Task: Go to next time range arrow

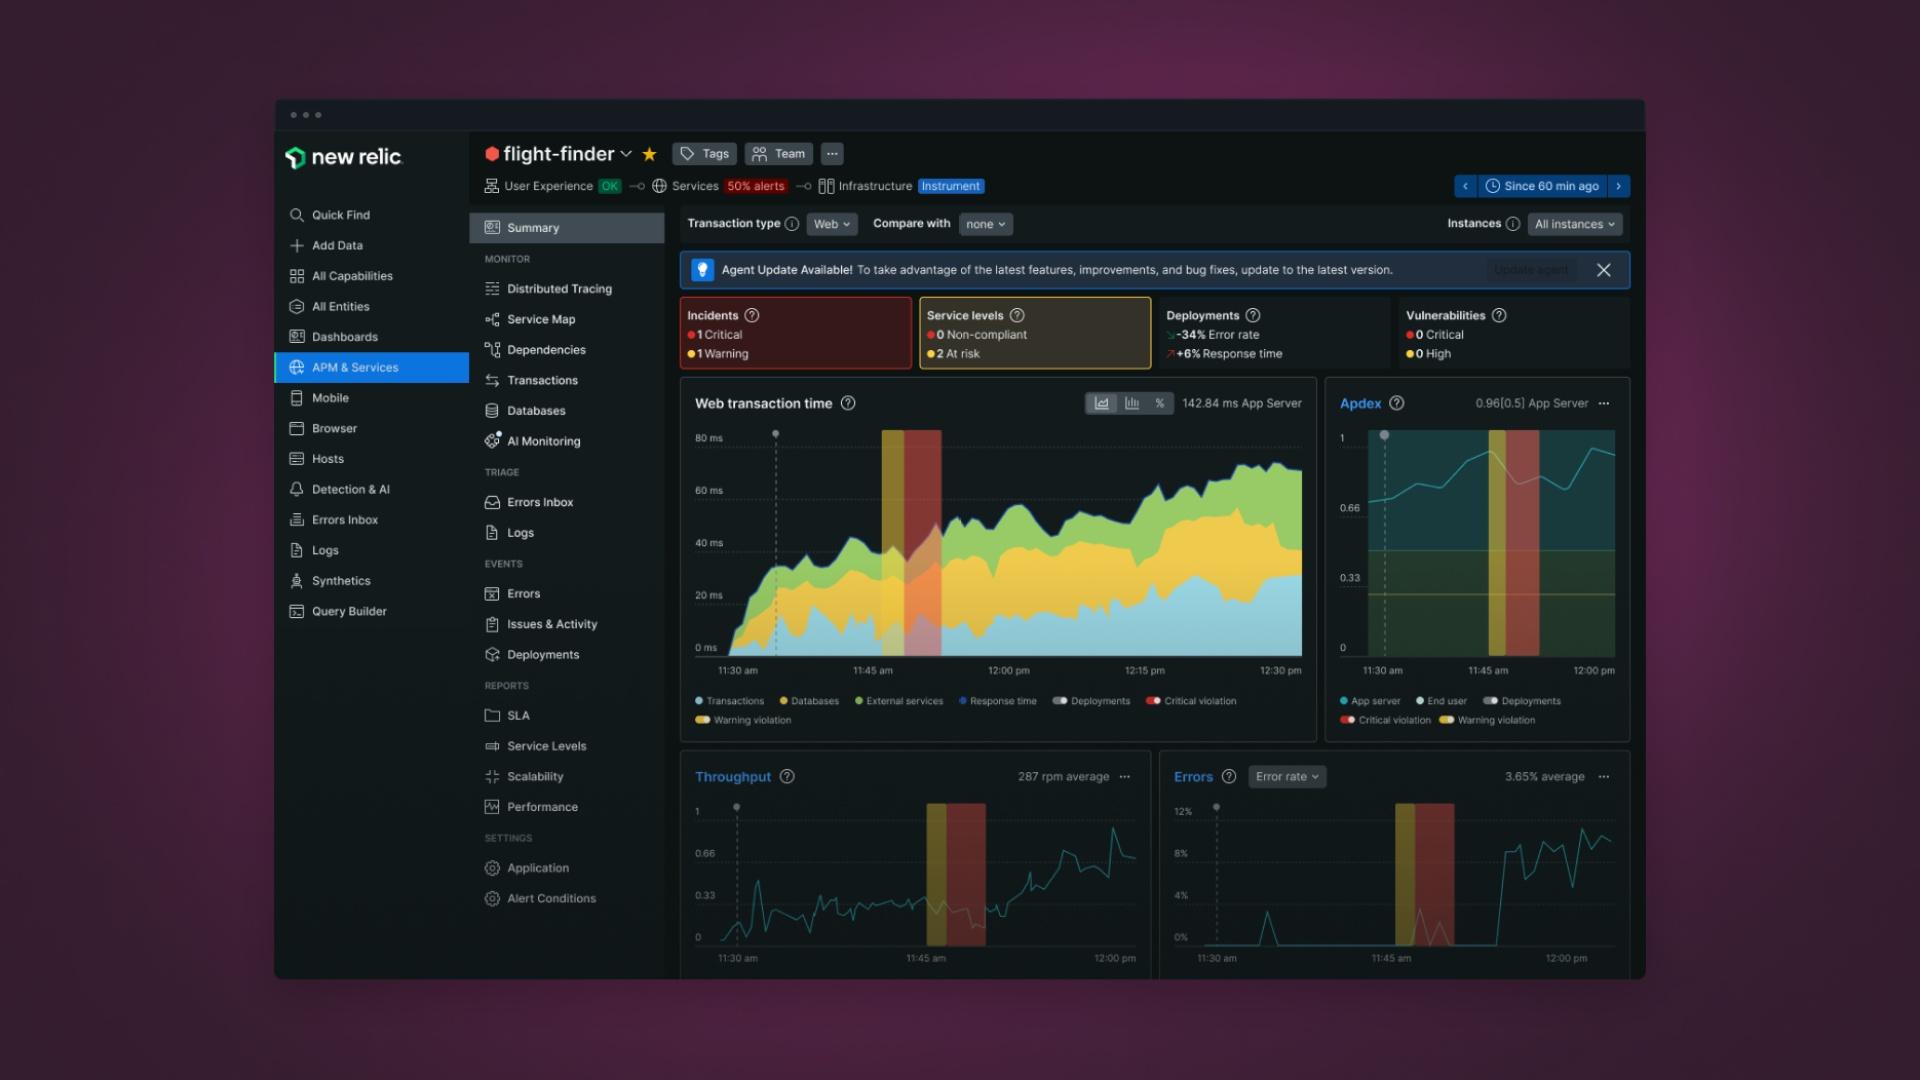Action: coord(1618,186)
